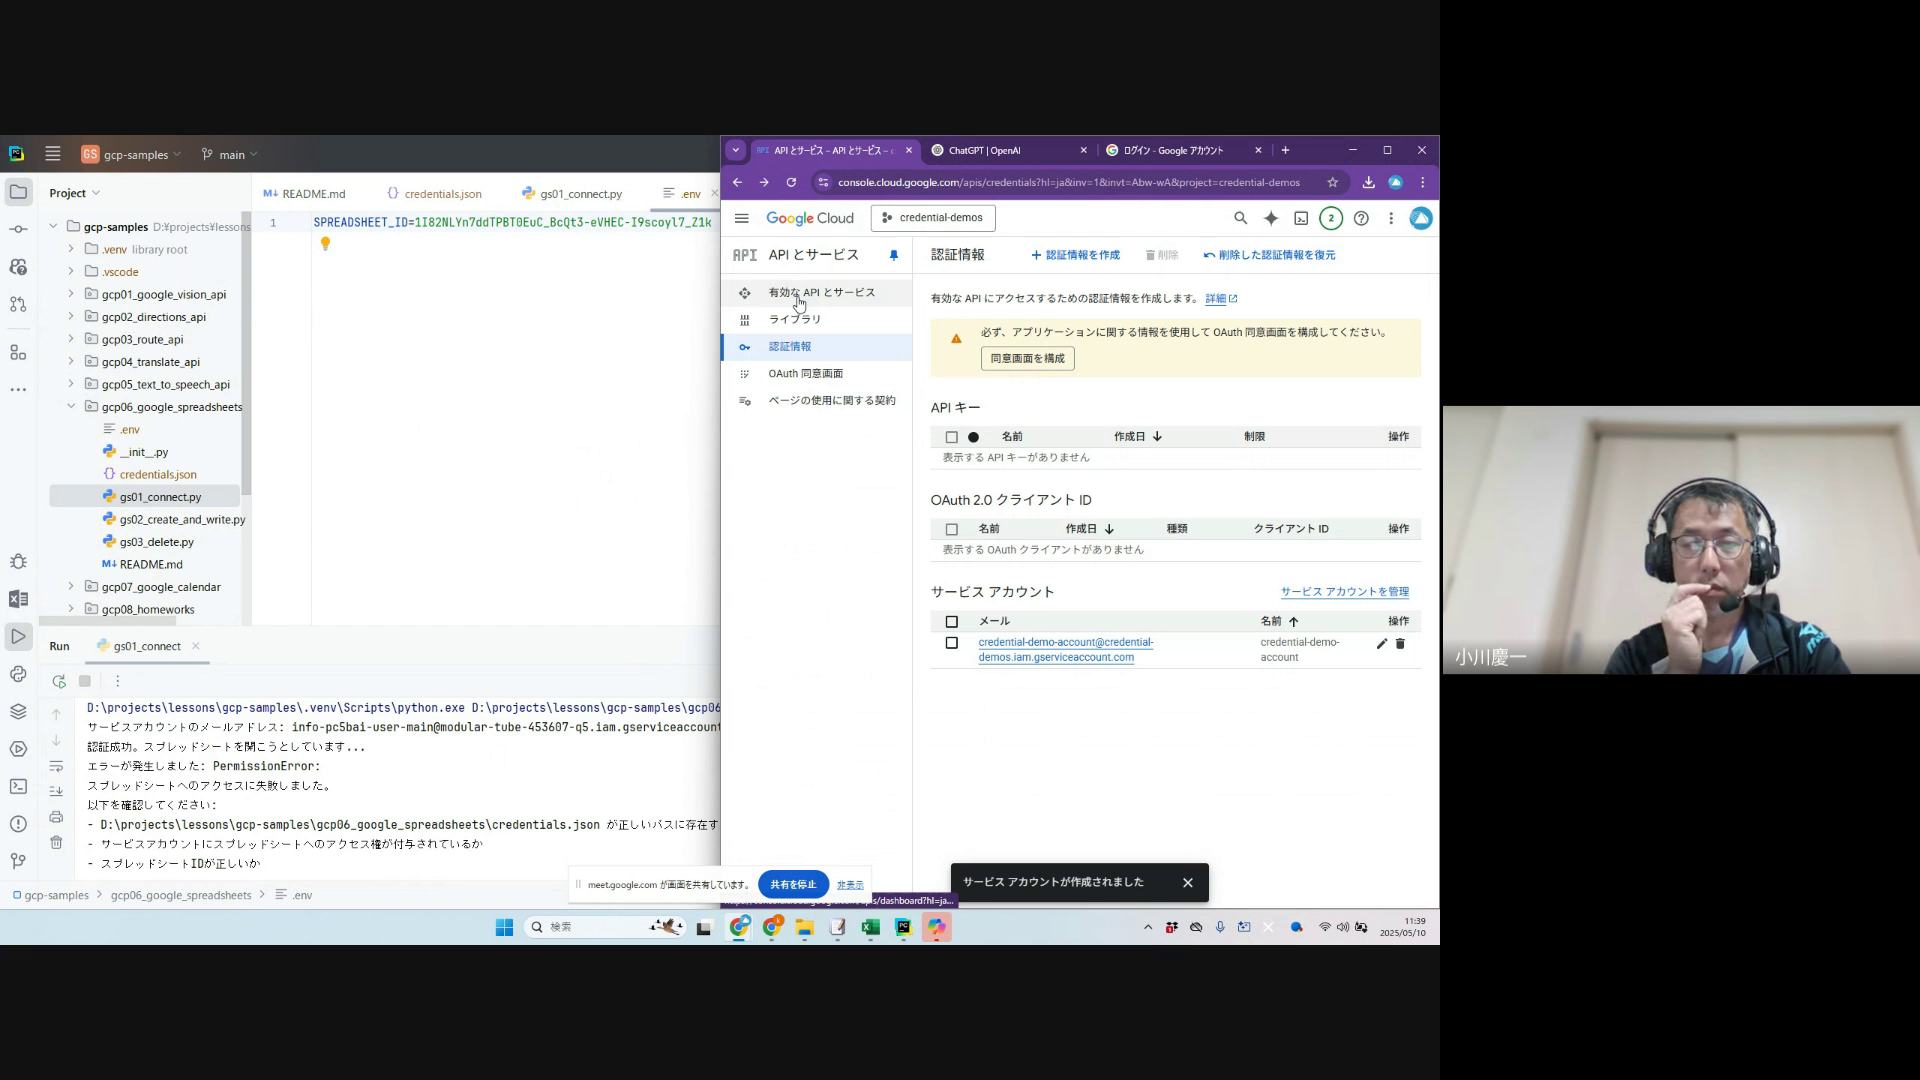Edit service account with pencil icon

(1382, 644)
